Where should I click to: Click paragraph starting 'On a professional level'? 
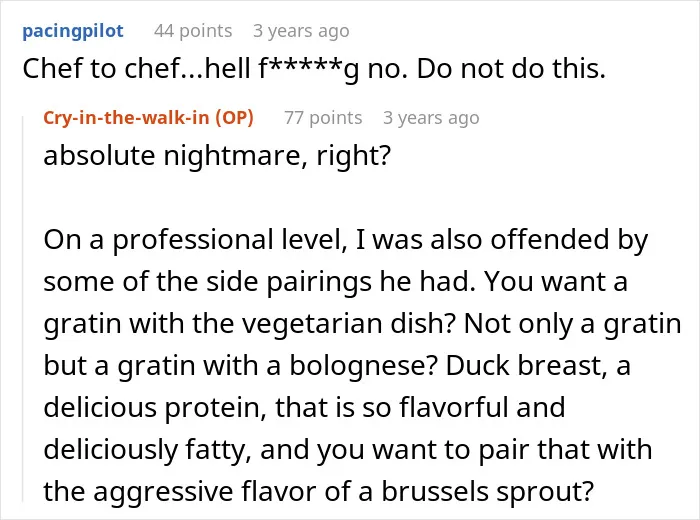tap(362, 365)
